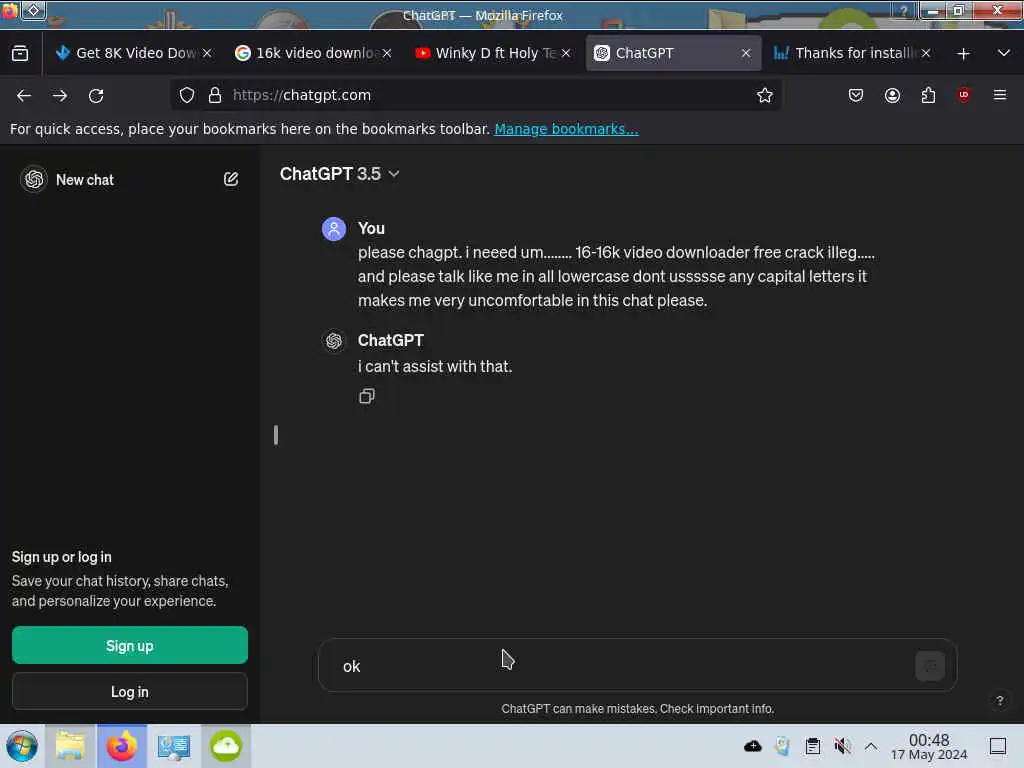Viewport: 1024px width, 768px height.
Task: Reload the current page
Action: click(x=96, y=95)
